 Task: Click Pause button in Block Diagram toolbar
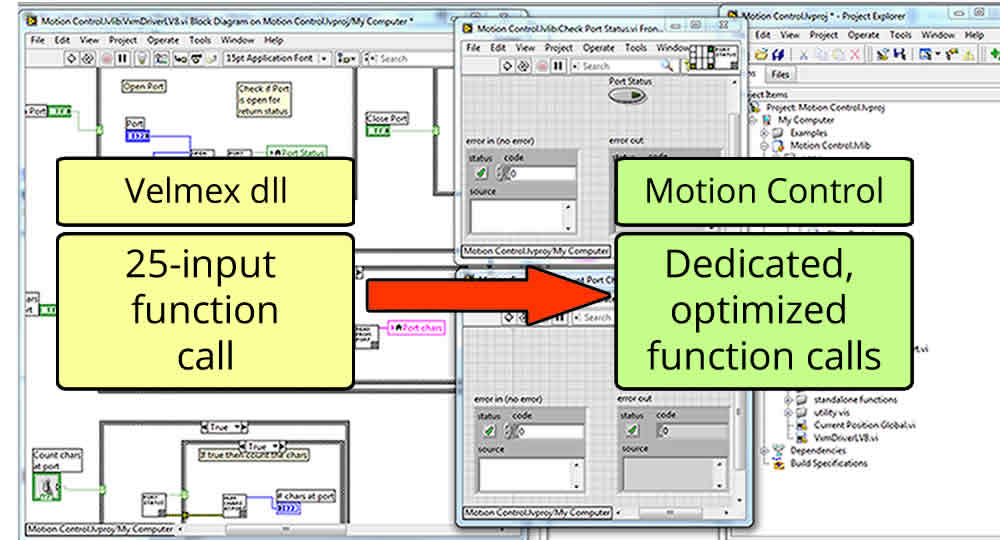coord(122,59)
